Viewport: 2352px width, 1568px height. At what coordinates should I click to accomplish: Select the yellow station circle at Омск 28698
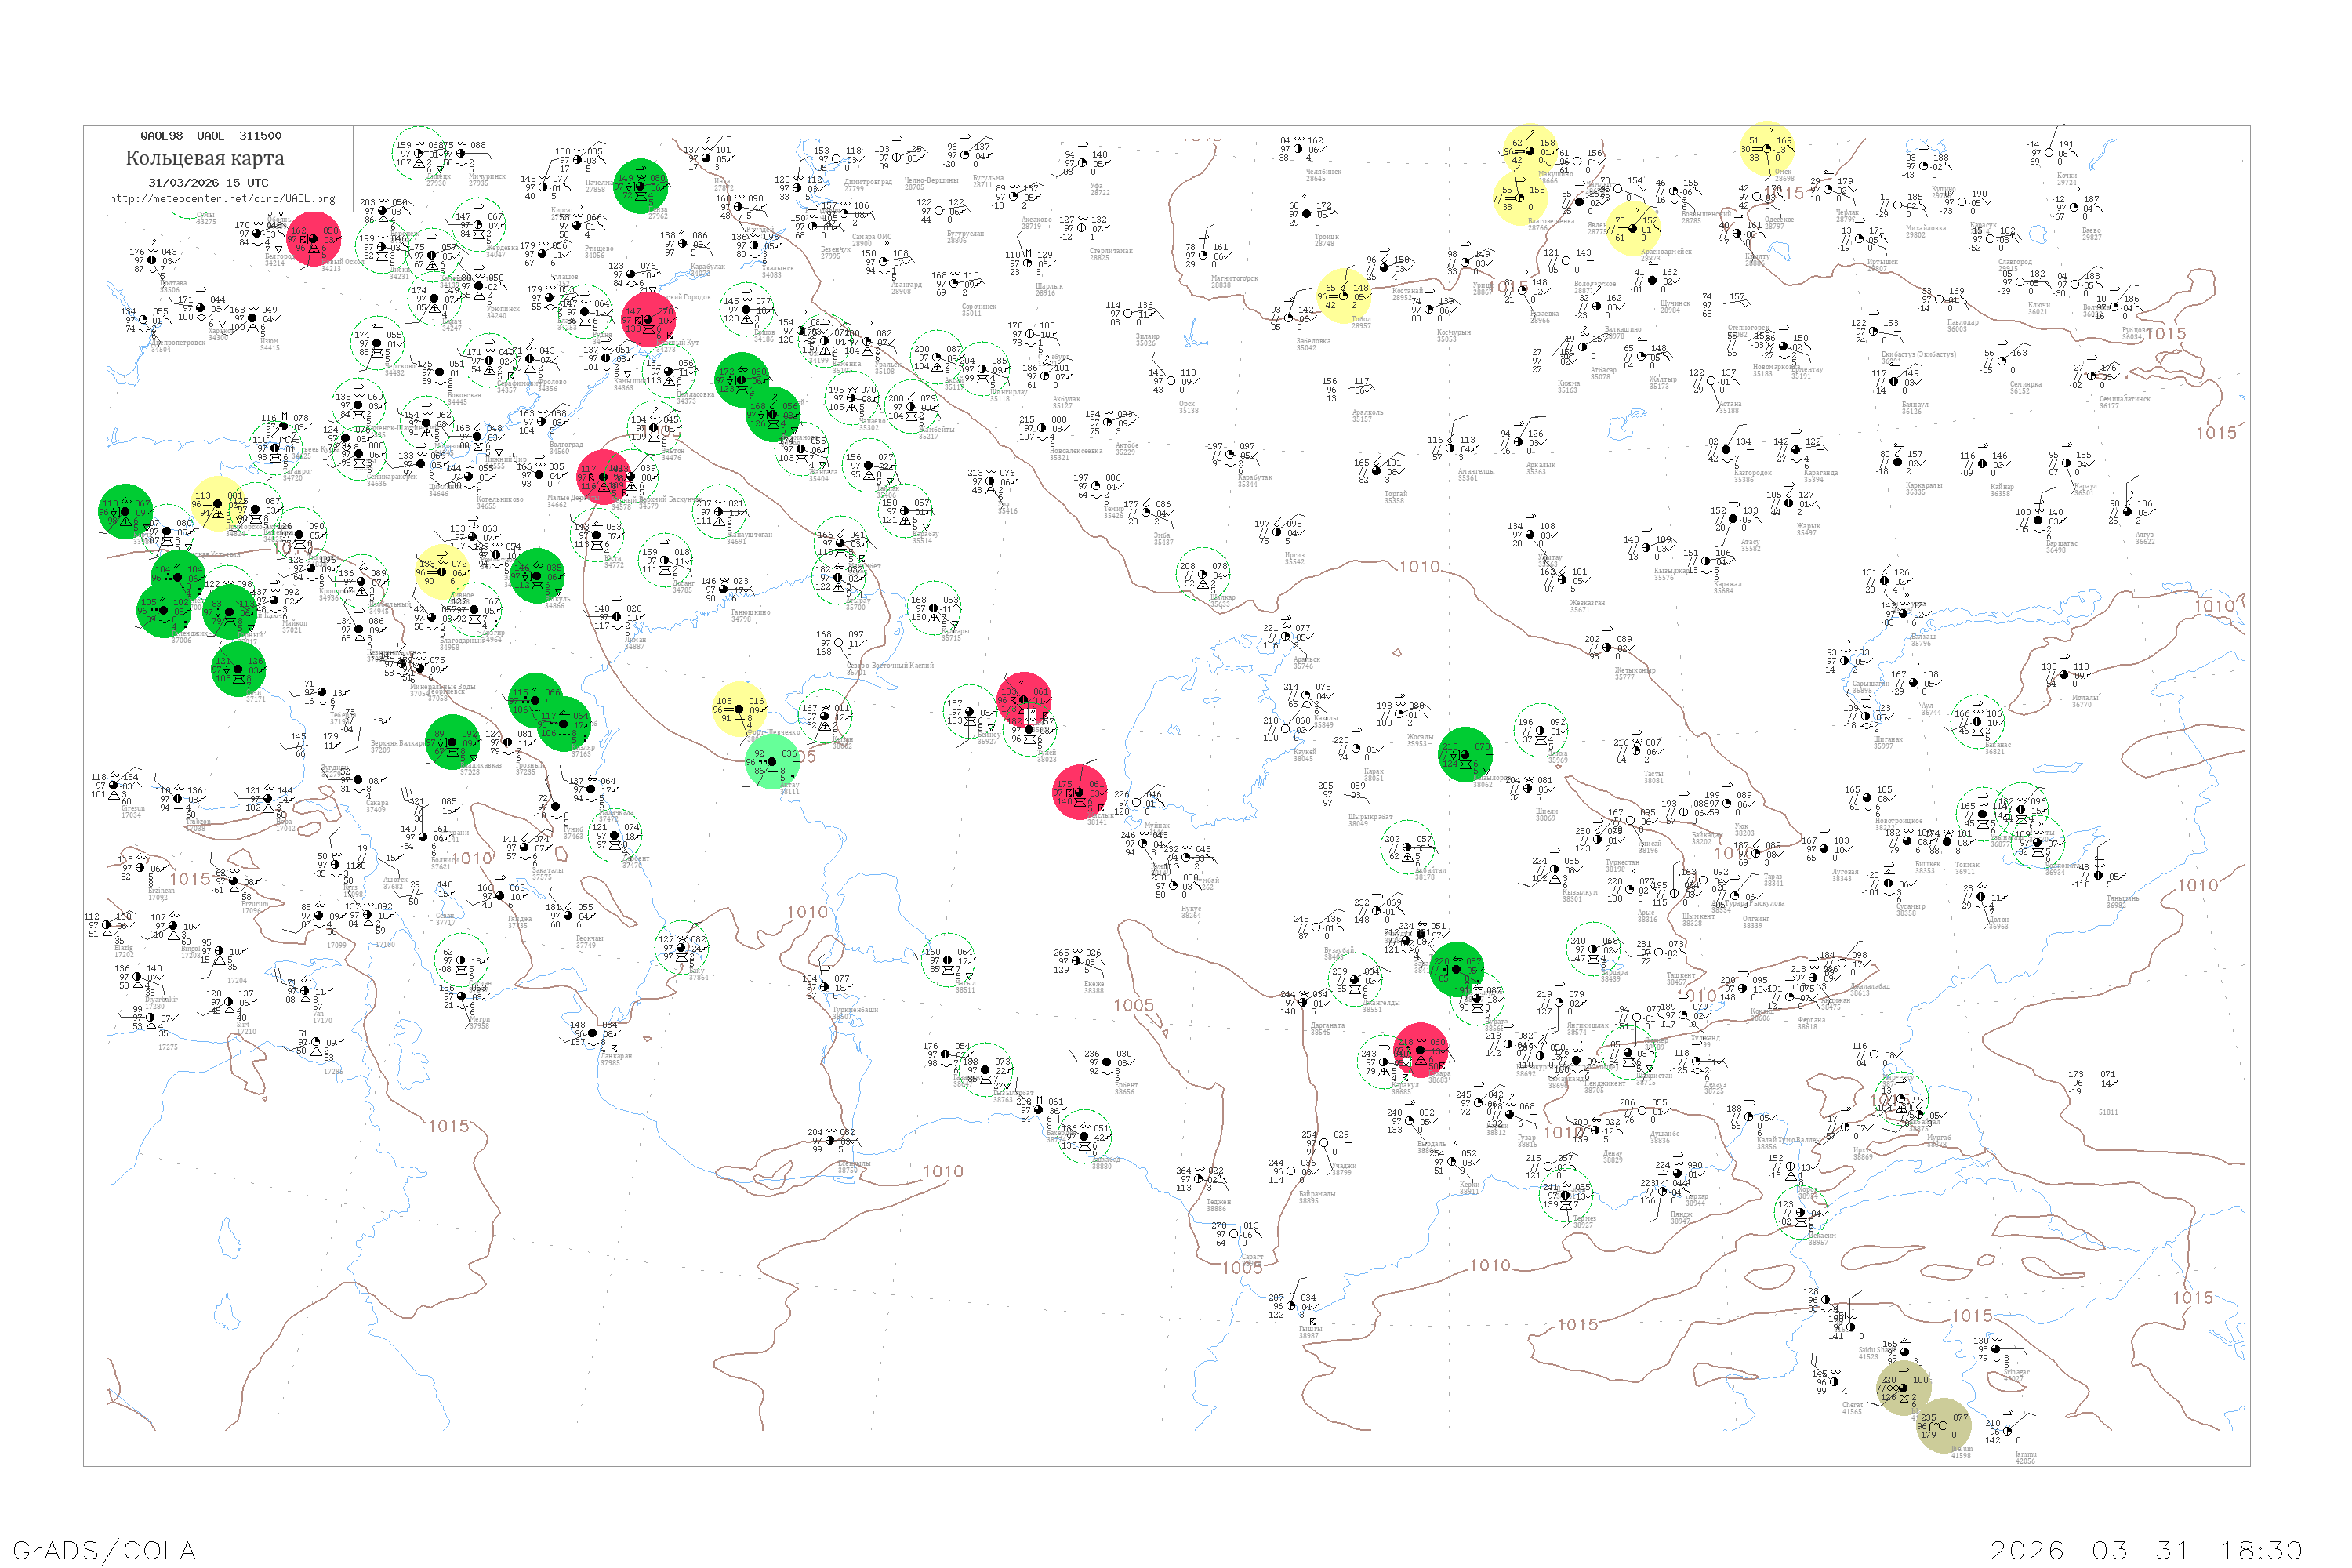pos(1766,149)
